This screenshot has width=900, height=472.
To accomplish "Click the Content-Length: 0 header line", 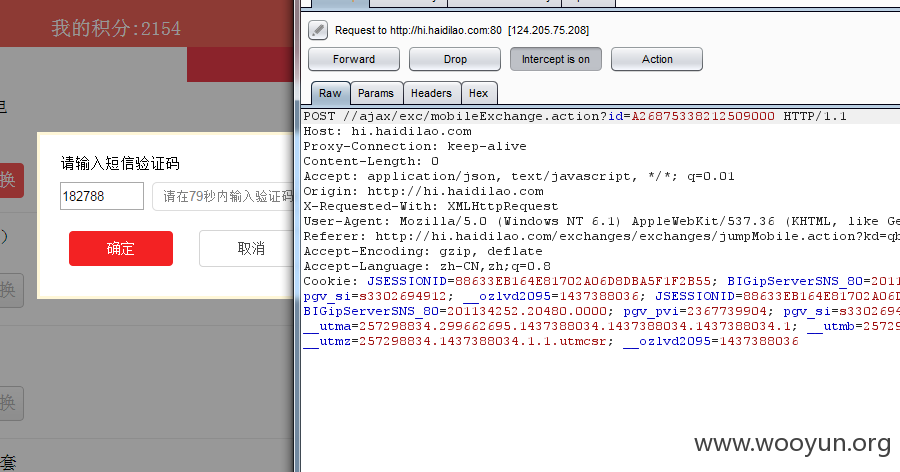I will click(x=371, y=161).
